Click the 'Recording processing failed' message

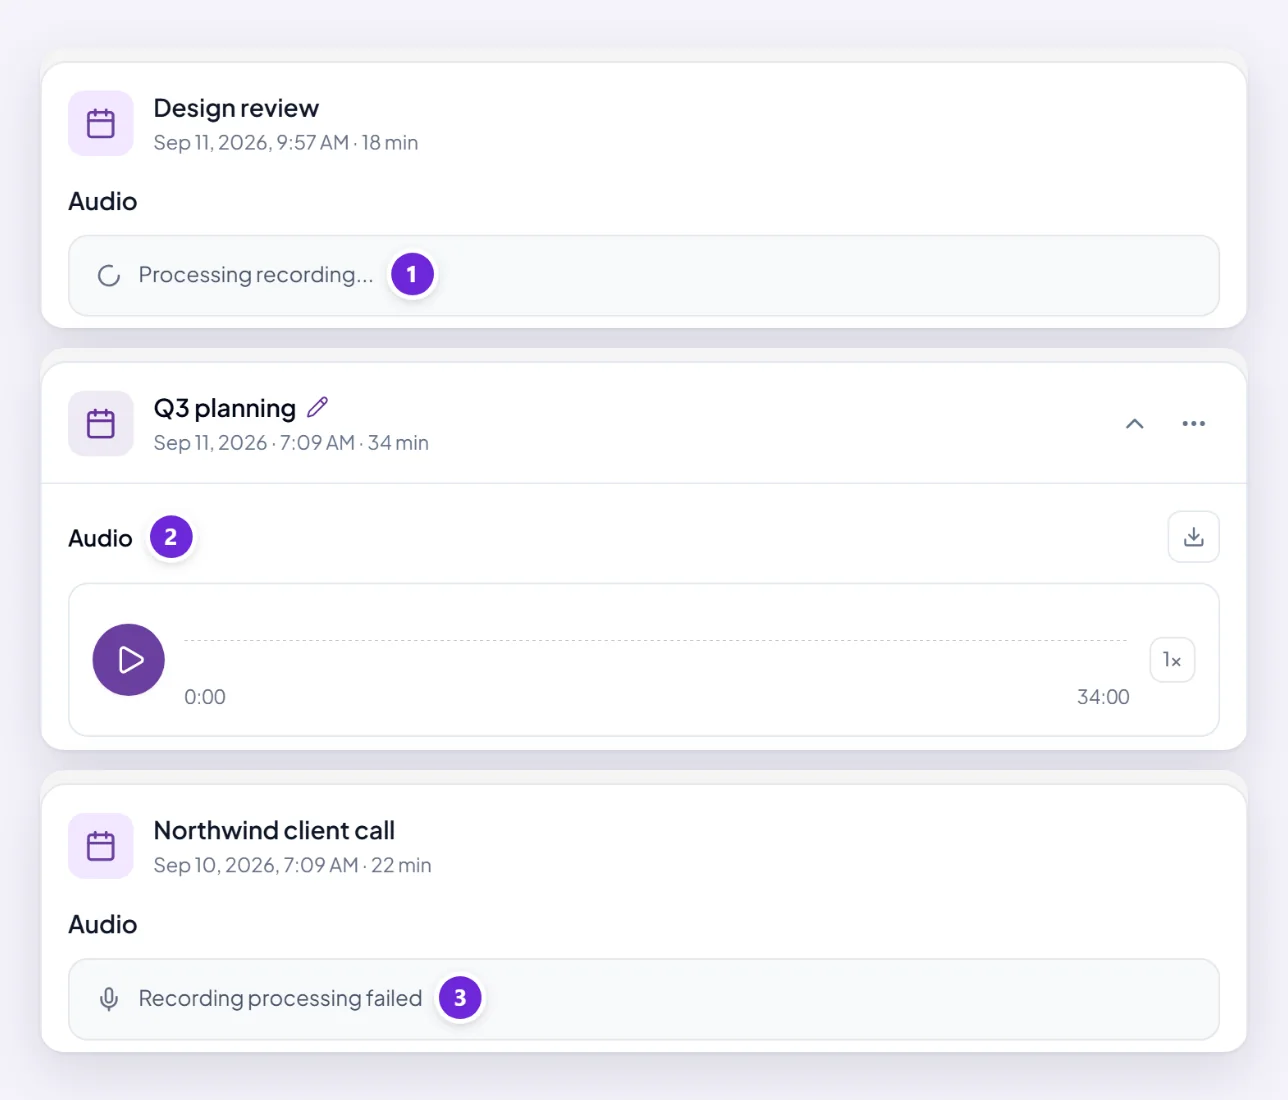[280, 998]
